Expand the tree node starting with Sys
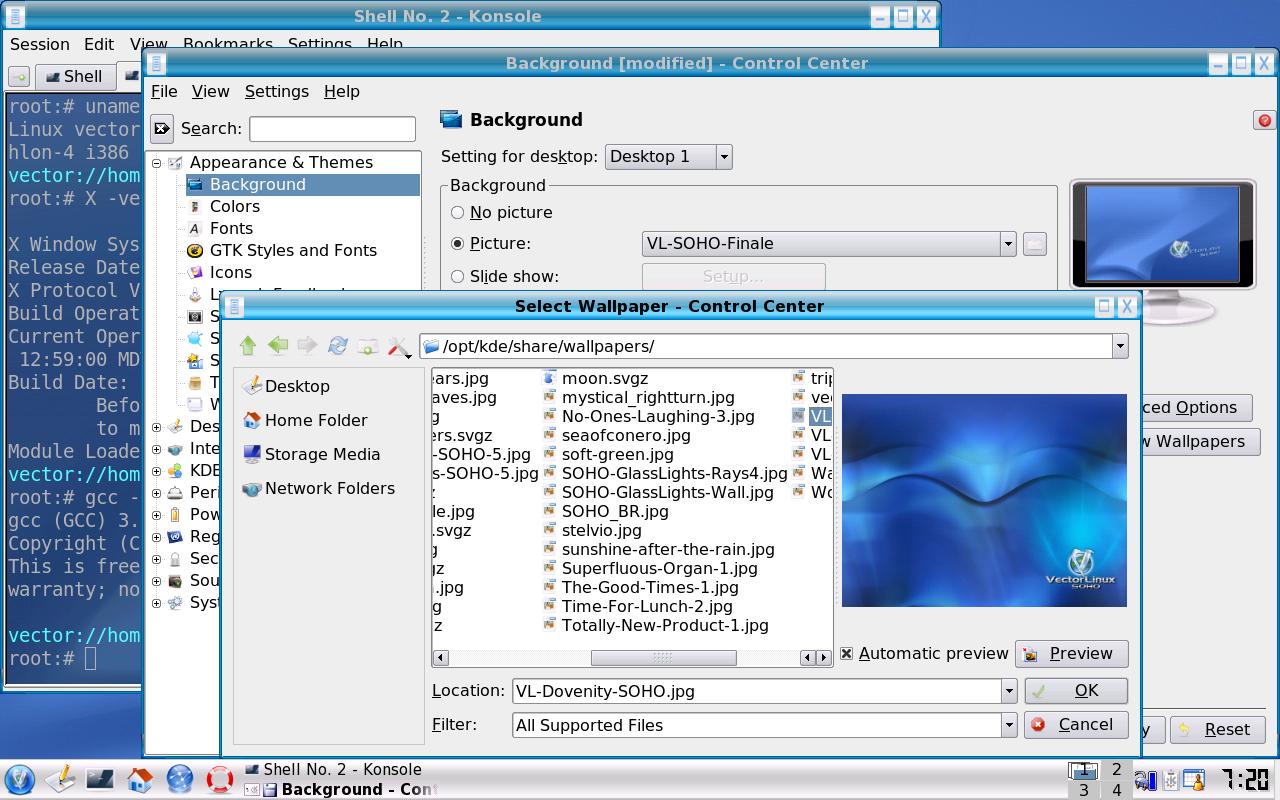The width and height of the screenshot is (1280, 800). (157, 603)
